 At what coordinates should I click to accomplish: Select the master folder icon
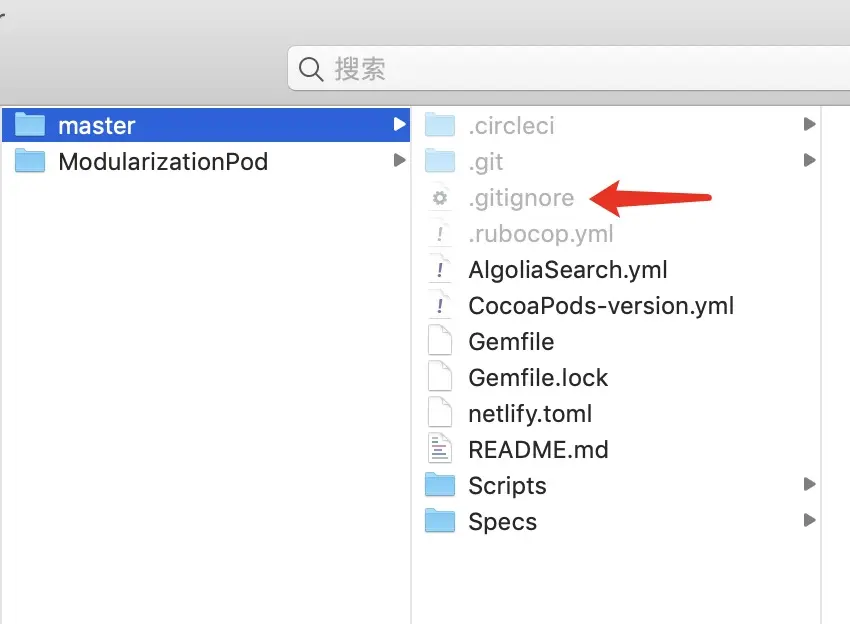click(30, 125)
